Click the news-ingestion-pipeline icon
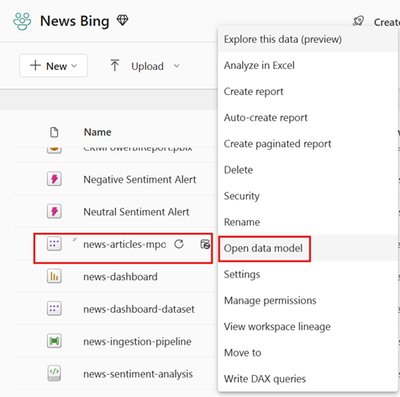 tap(54, 341)
